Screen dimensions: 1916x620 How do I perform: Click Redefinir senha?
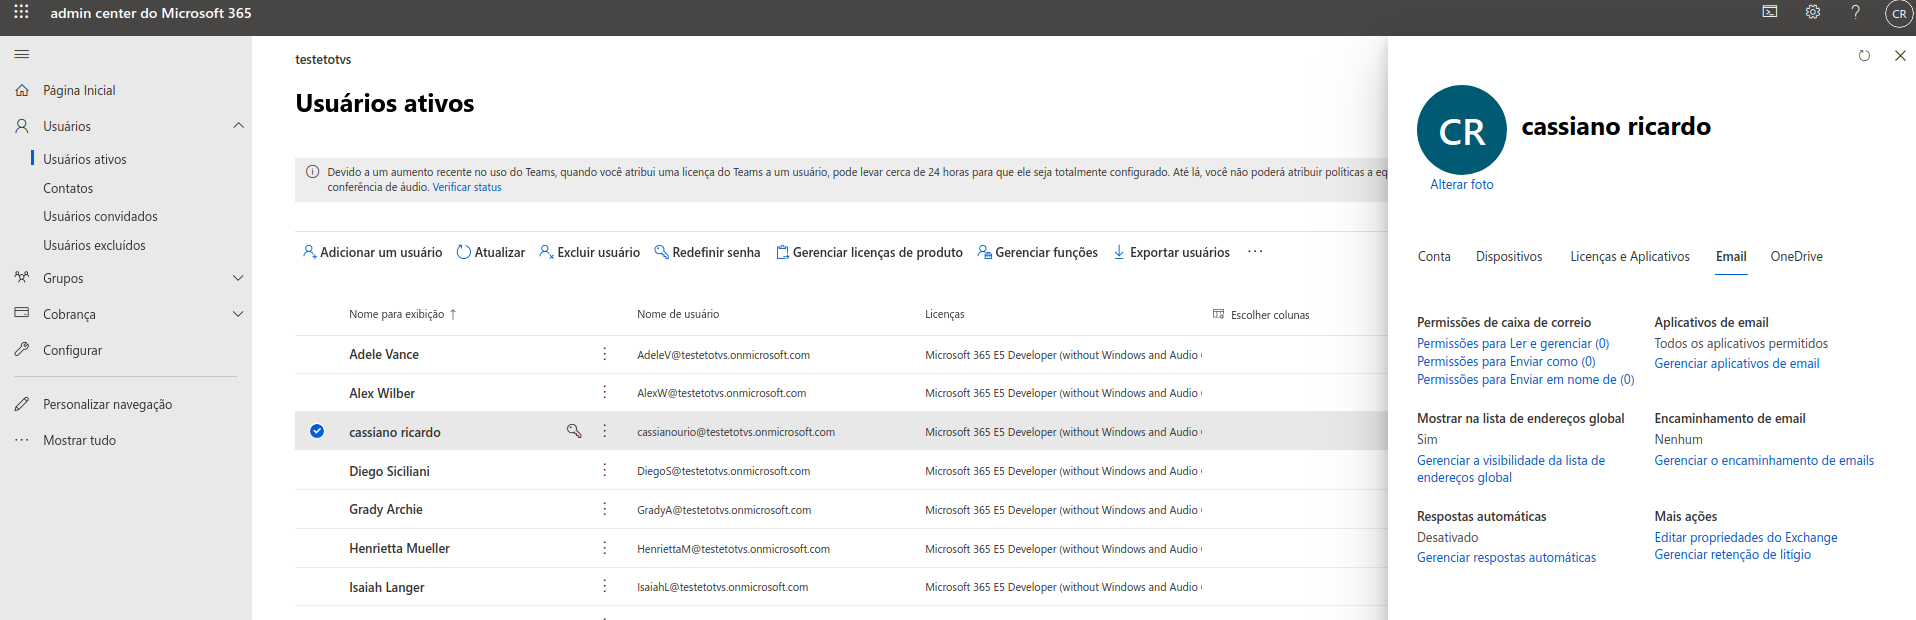707,252
